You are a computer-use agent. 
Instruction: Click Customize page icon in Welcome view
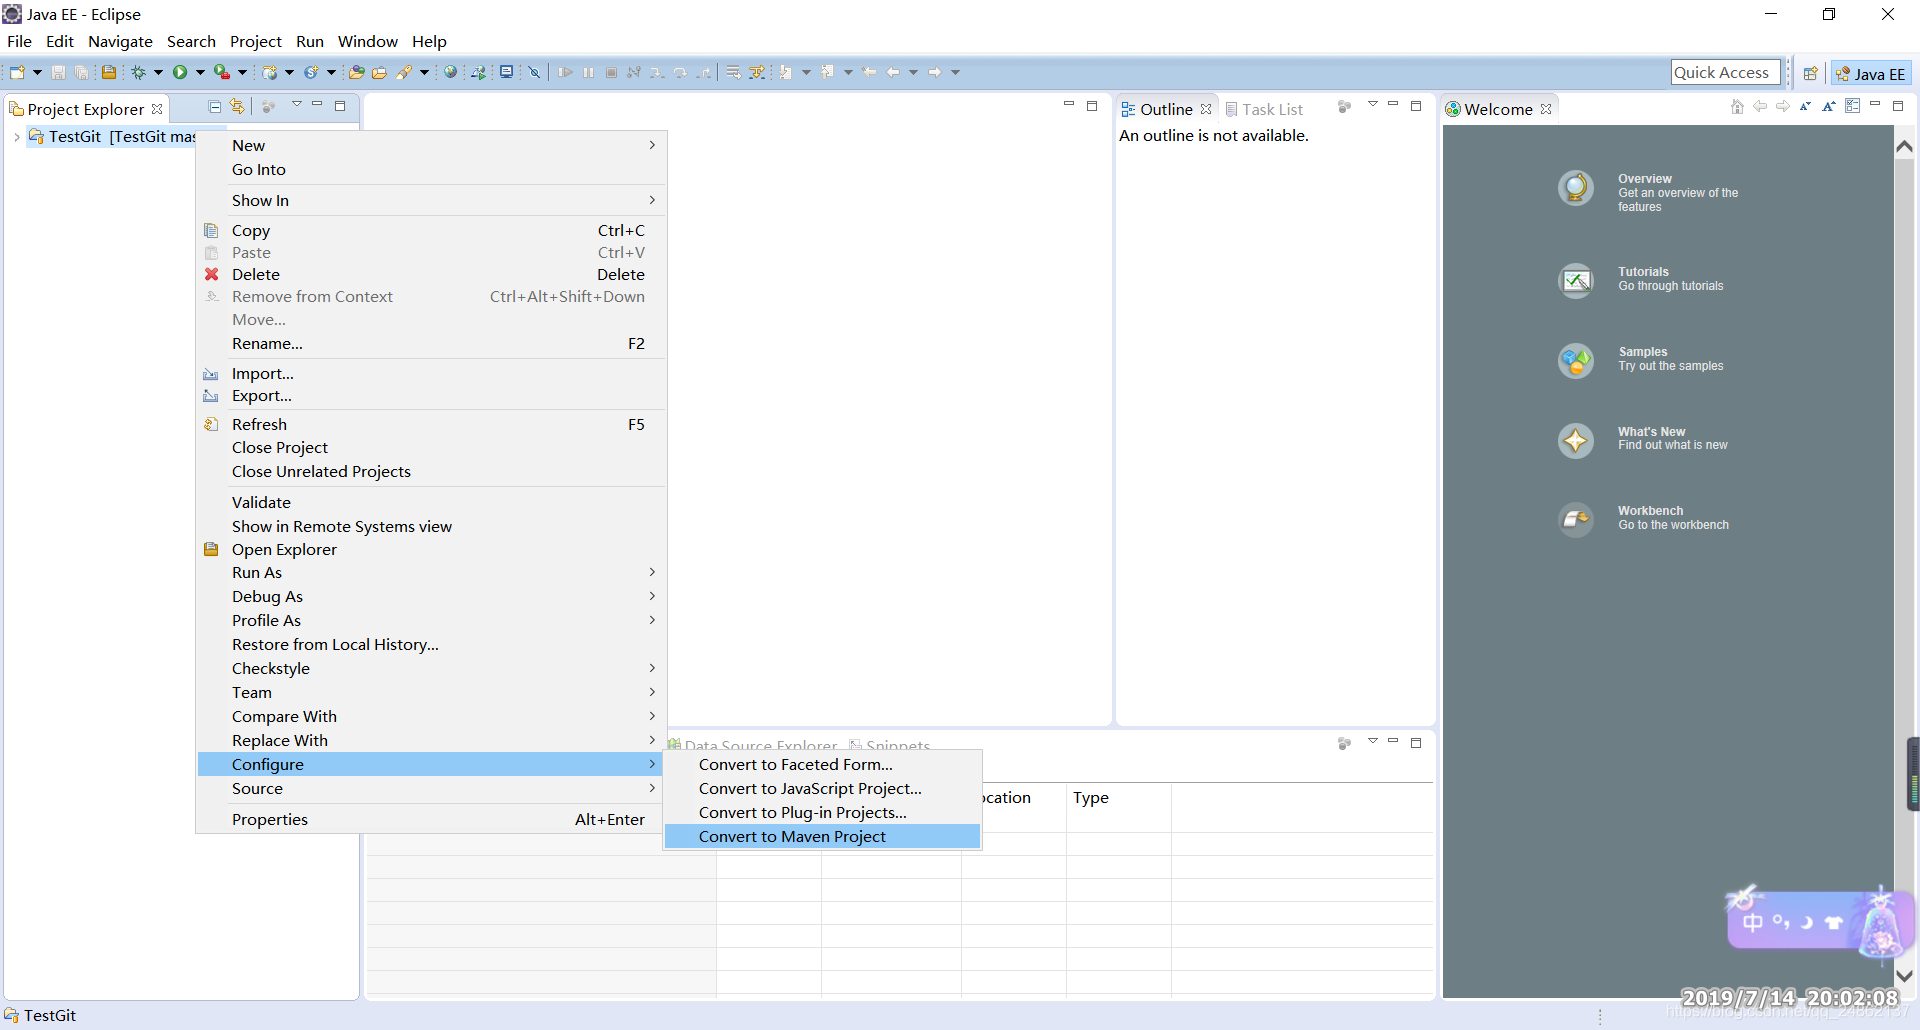pyautogui.click(x=1852, y=106)
